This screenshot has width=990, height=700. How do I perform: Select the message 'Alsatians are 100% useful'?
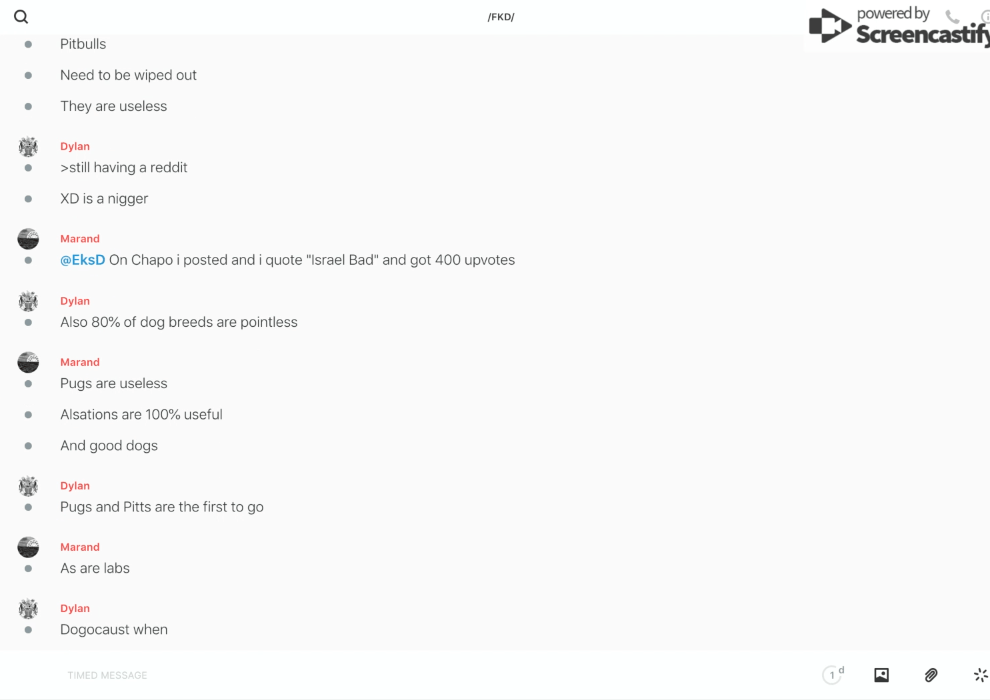tap(141, 415)
